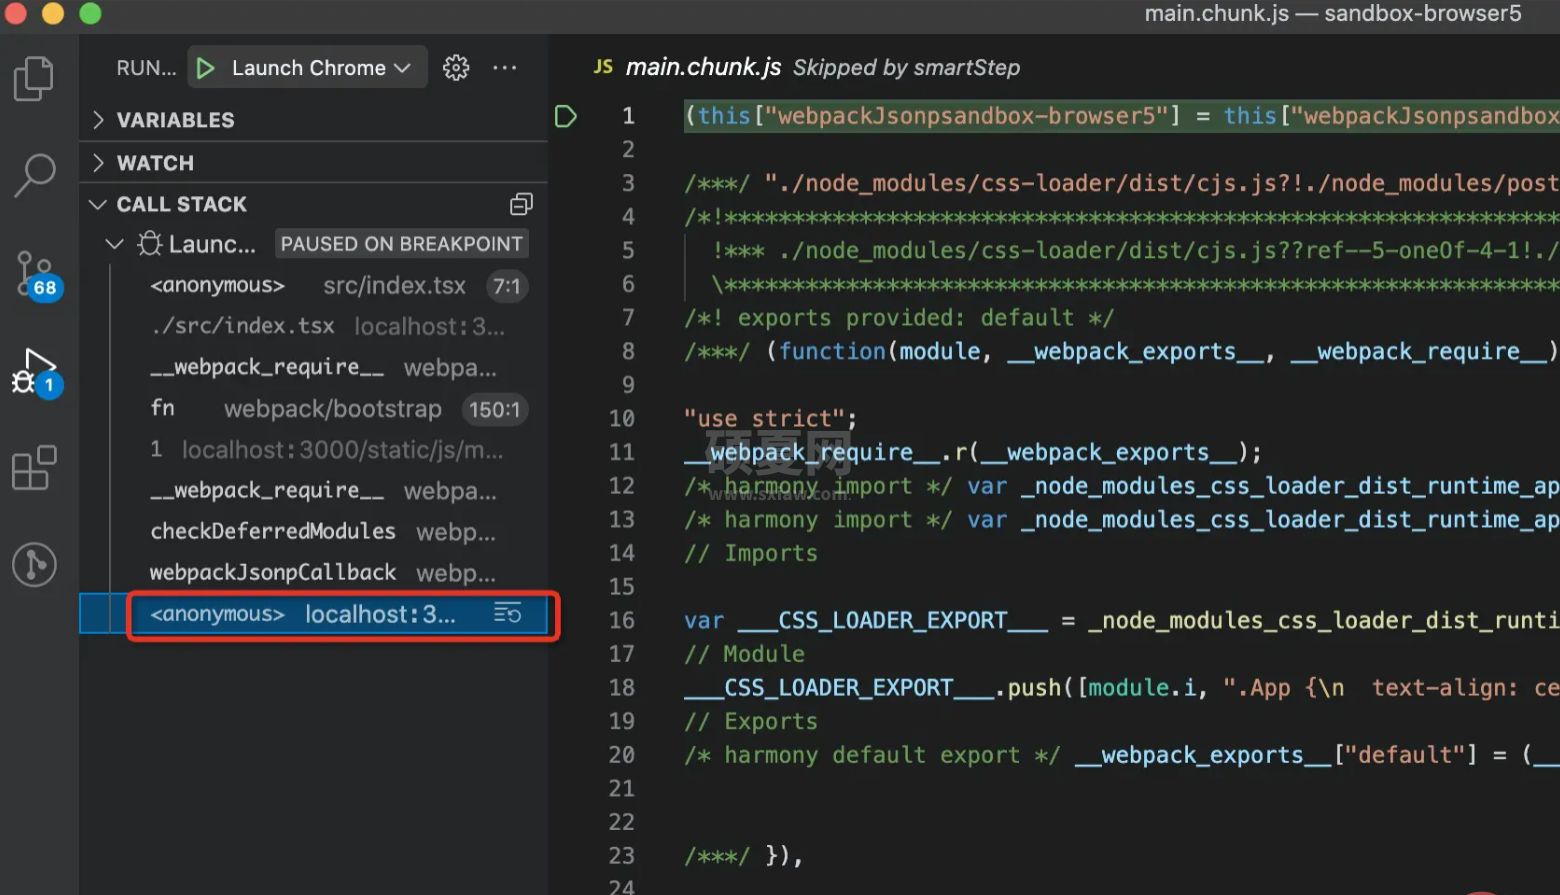Image resolution: width=1560 pixels, height=895 pixels.
Task: Click macOS green zoom window button
Action: coord(90,13)
